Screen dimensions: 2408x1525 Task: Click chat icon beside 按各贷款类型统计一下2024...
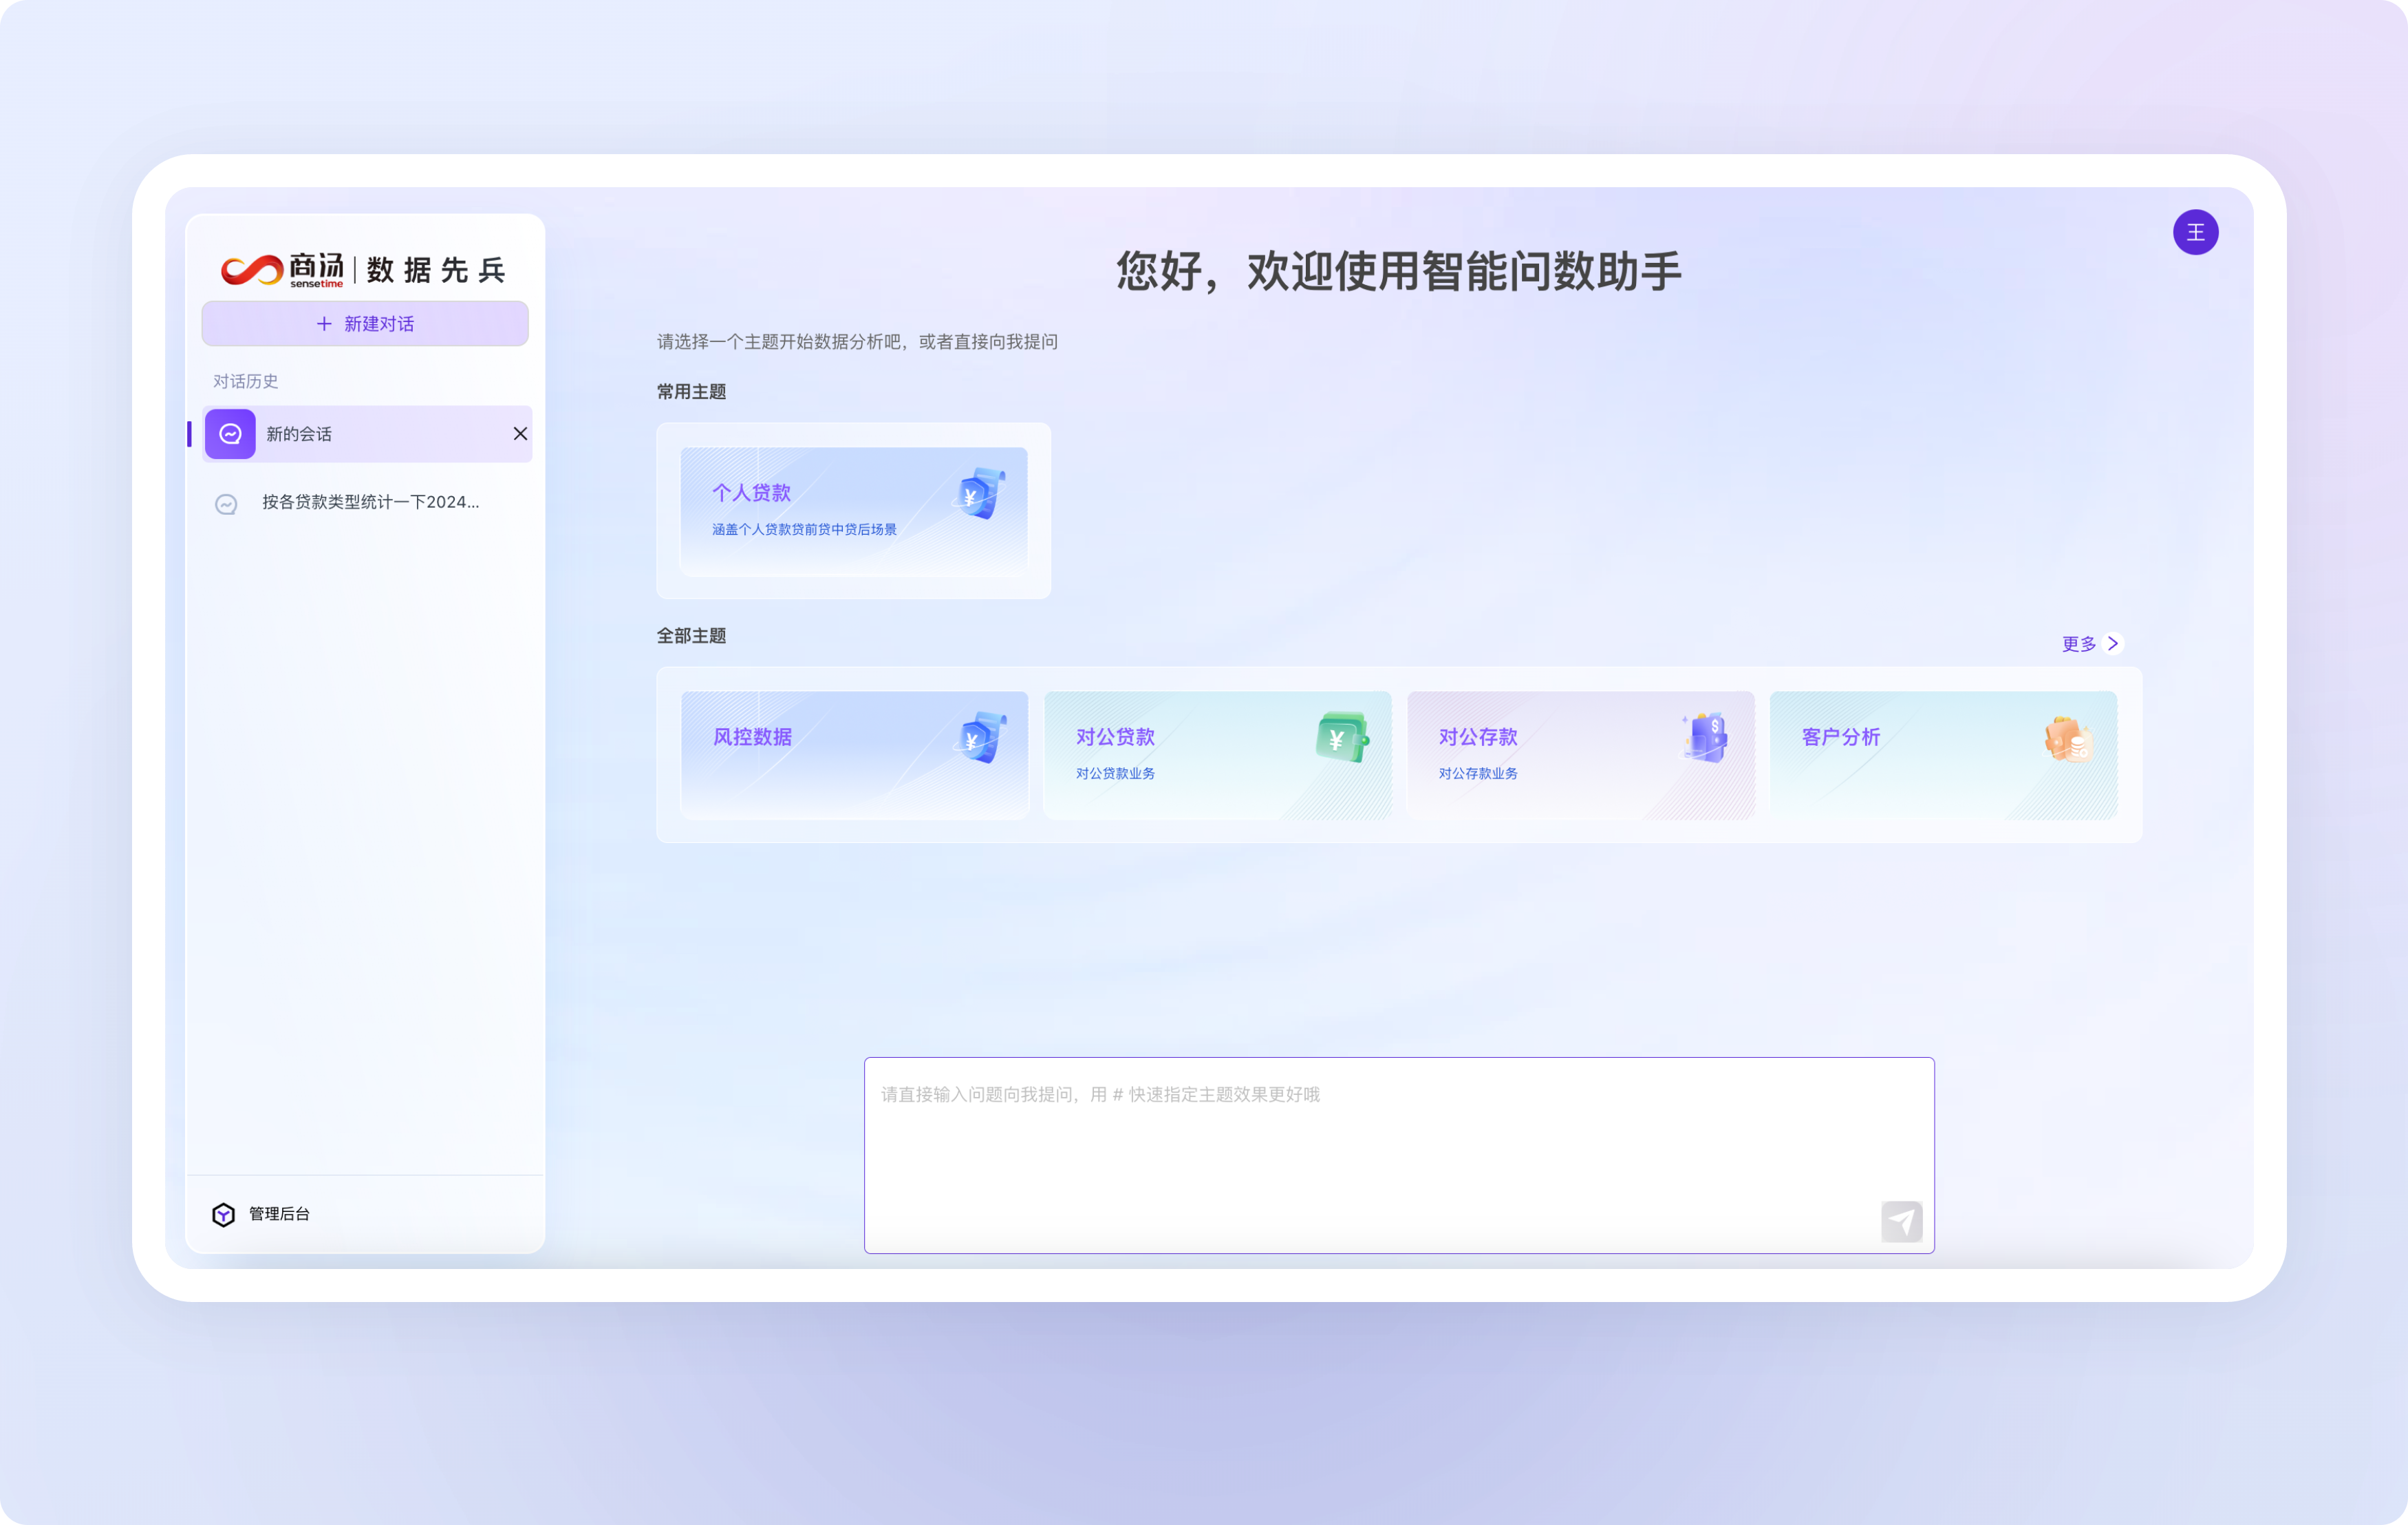pos(227,504)
